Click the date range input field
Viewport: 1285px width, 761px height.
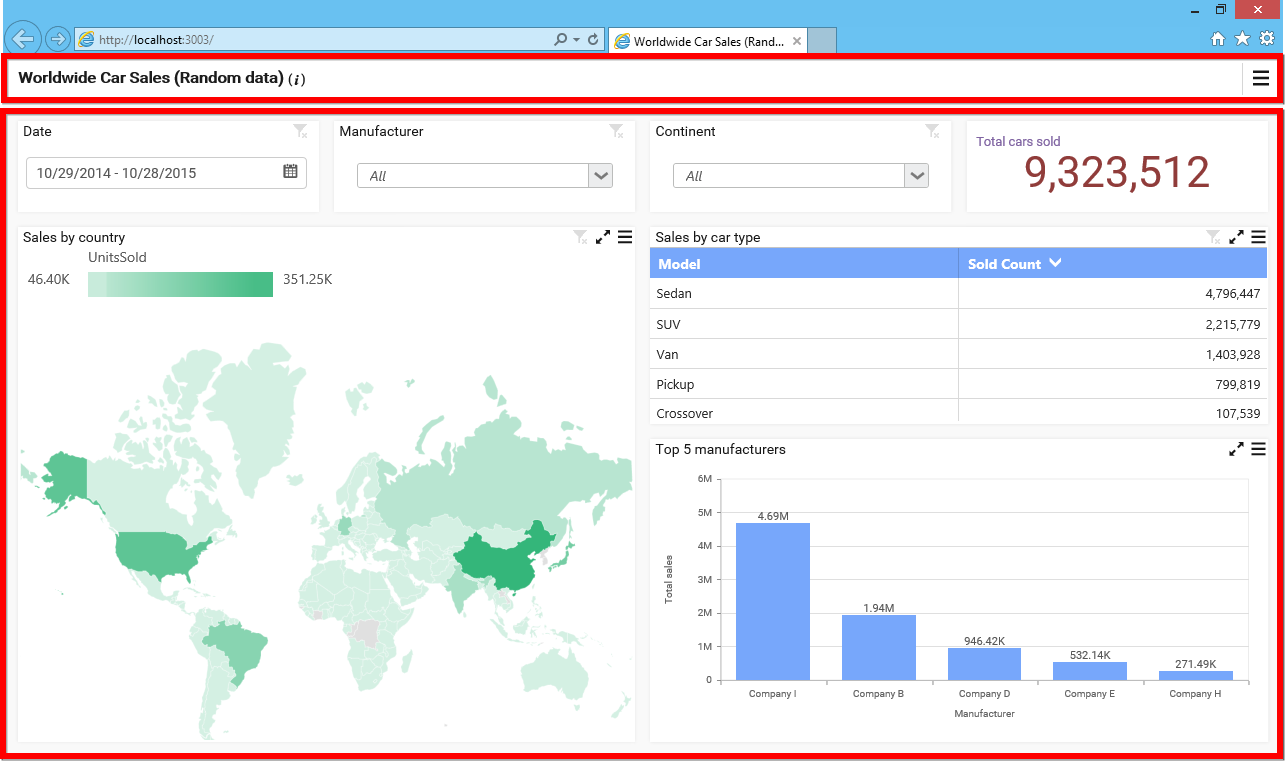click(x=166, y=173)
